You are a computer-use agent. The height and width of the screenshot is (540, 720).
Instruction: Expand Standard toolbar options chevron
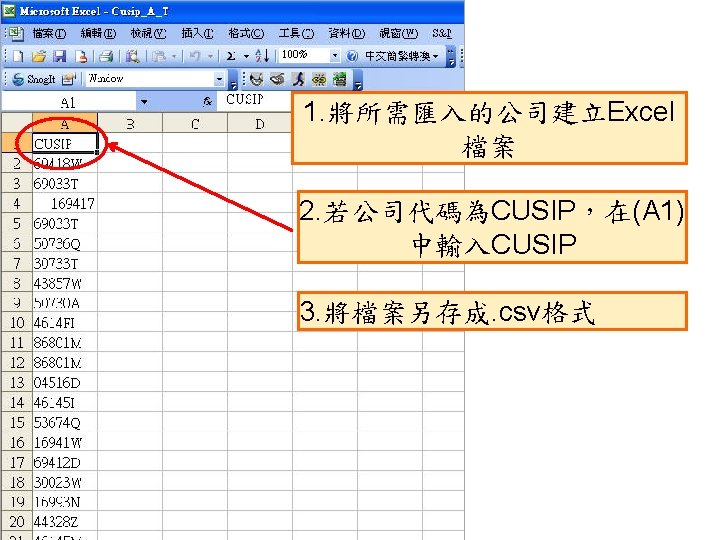[x=451, y=56]
